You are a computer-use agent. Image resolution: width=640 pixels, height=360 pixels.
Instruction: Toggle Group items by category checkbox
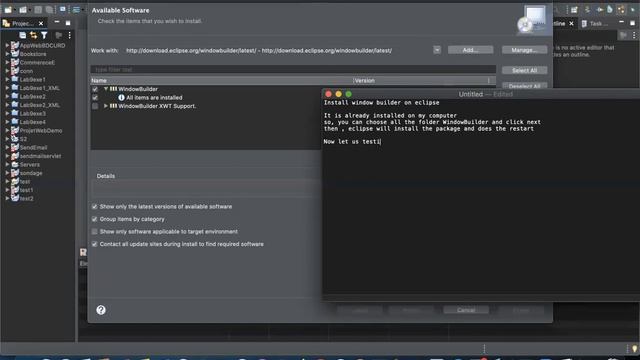tap(95, 219)
